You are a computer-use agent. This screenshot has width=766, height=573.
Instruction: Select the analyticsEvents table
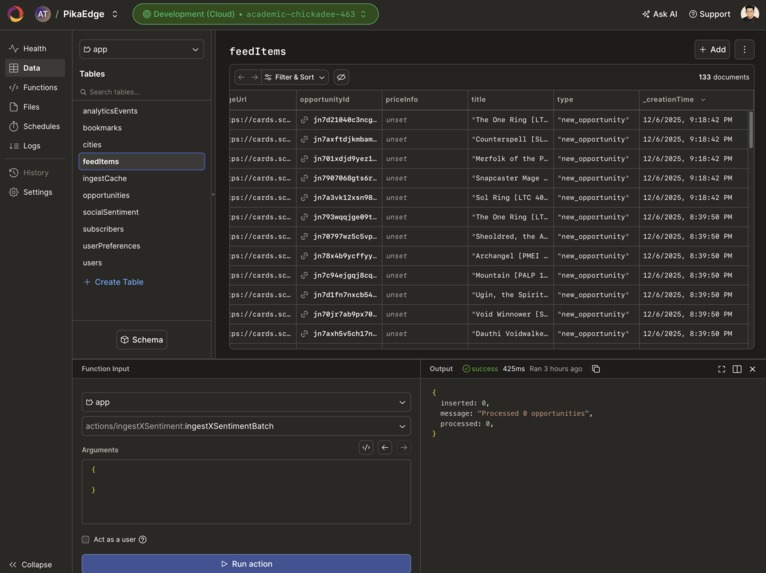141,111
